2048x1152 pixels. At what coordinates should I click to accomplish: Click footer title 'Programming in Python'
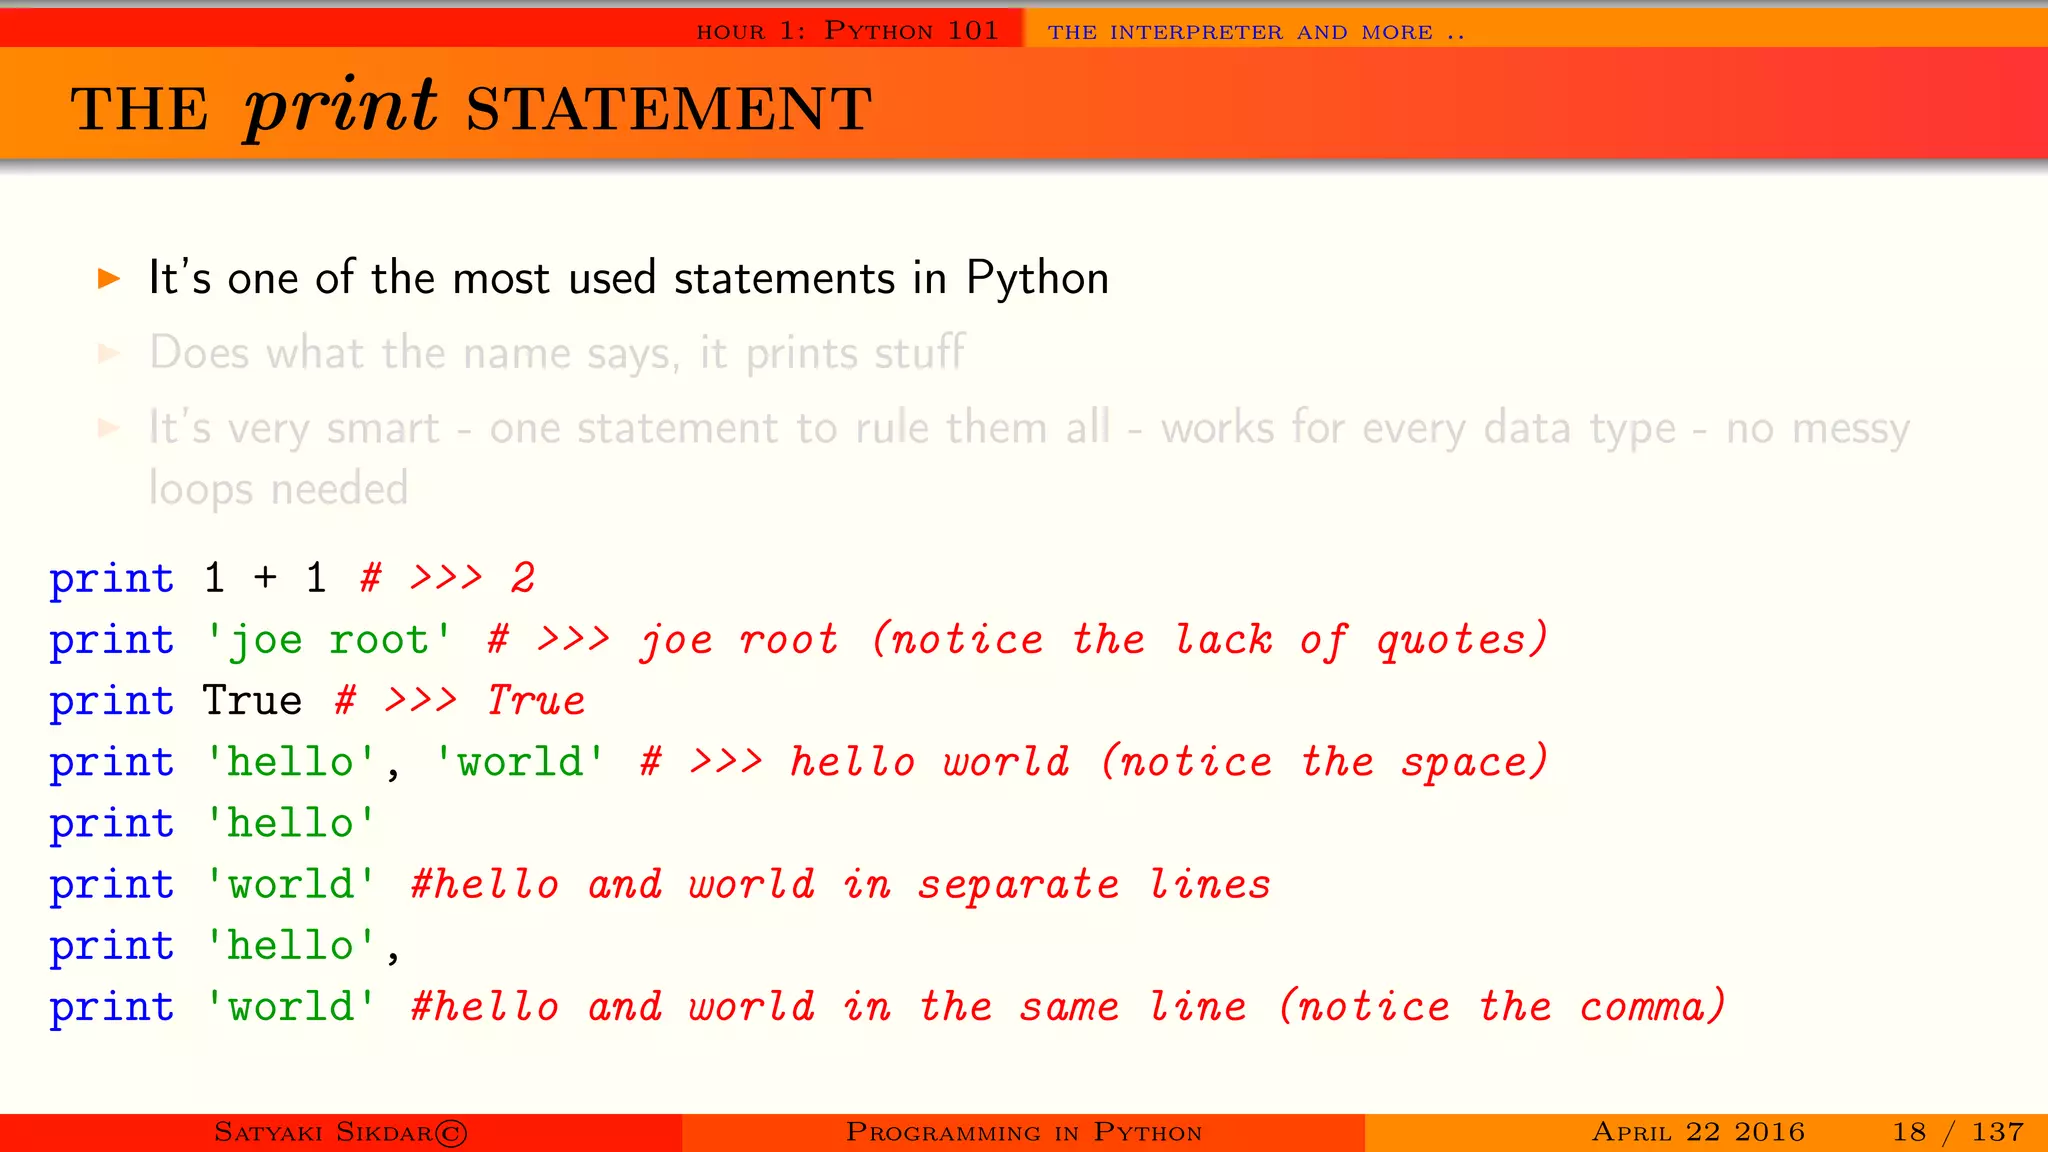[1024, 1132]
